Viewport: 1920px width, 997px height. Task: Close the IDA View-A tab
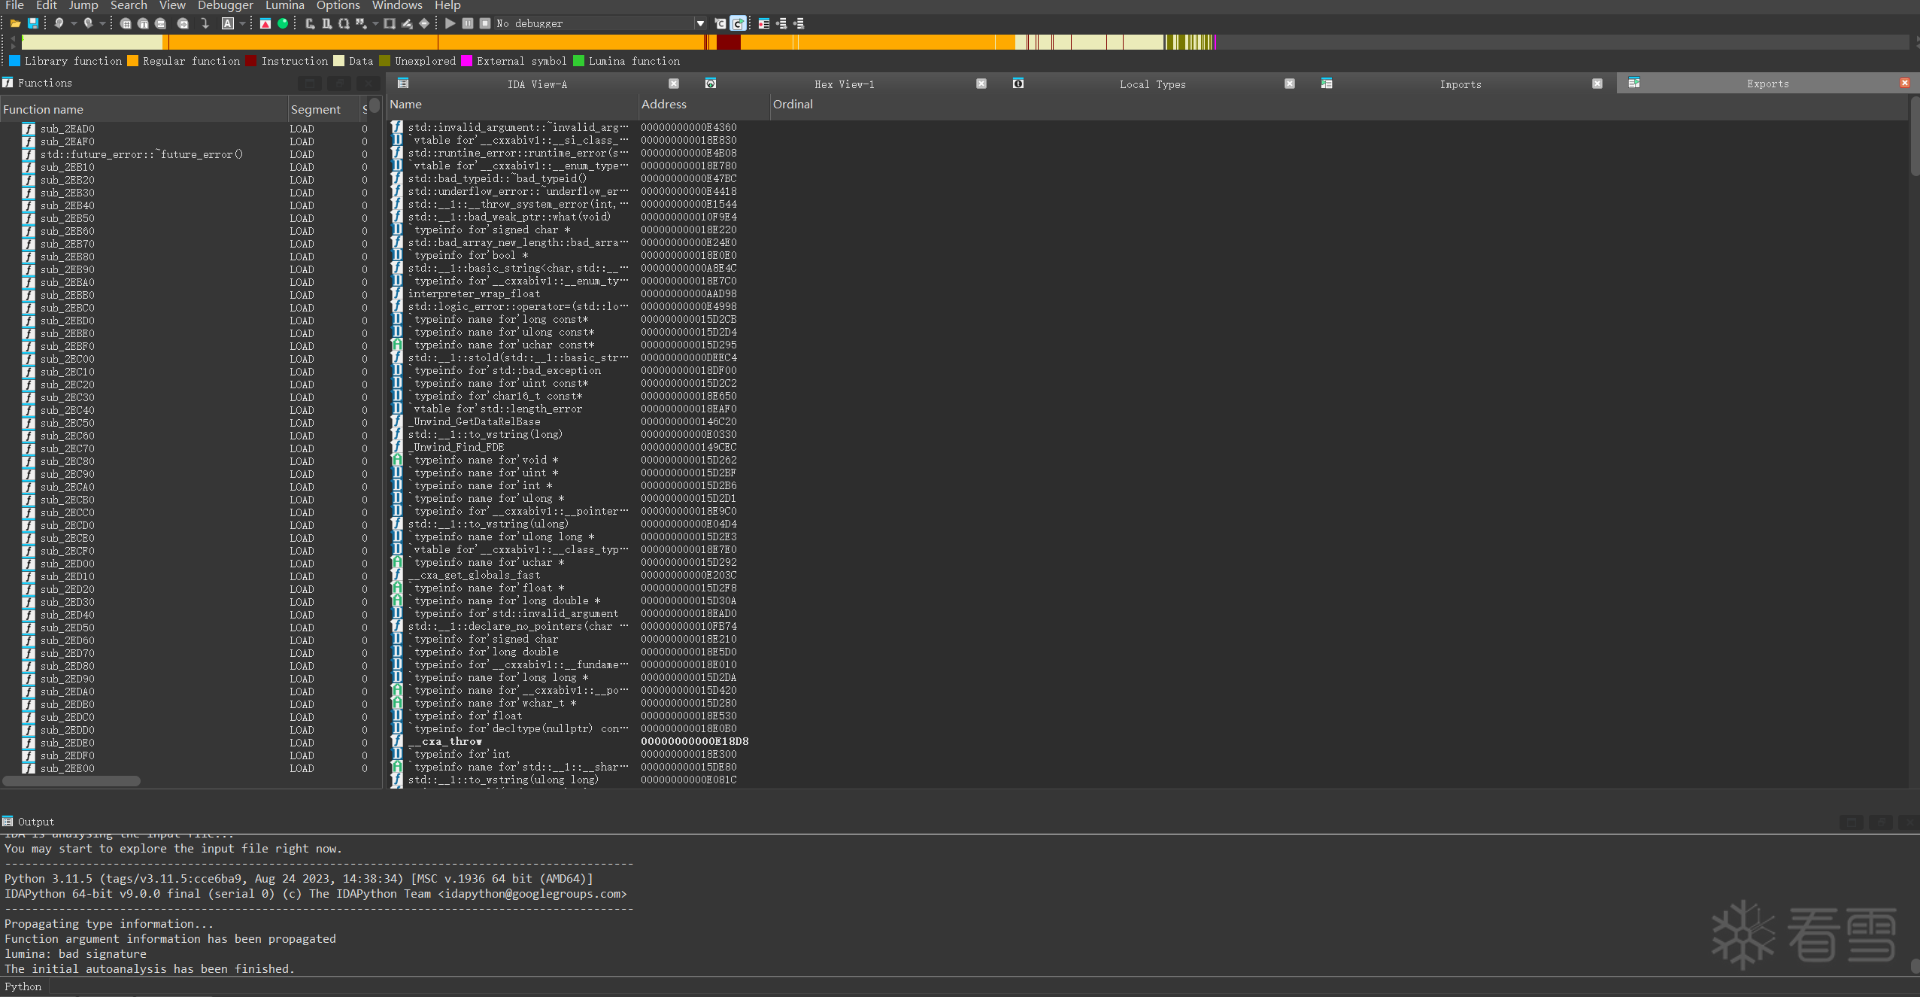click(x=674, y=84)
